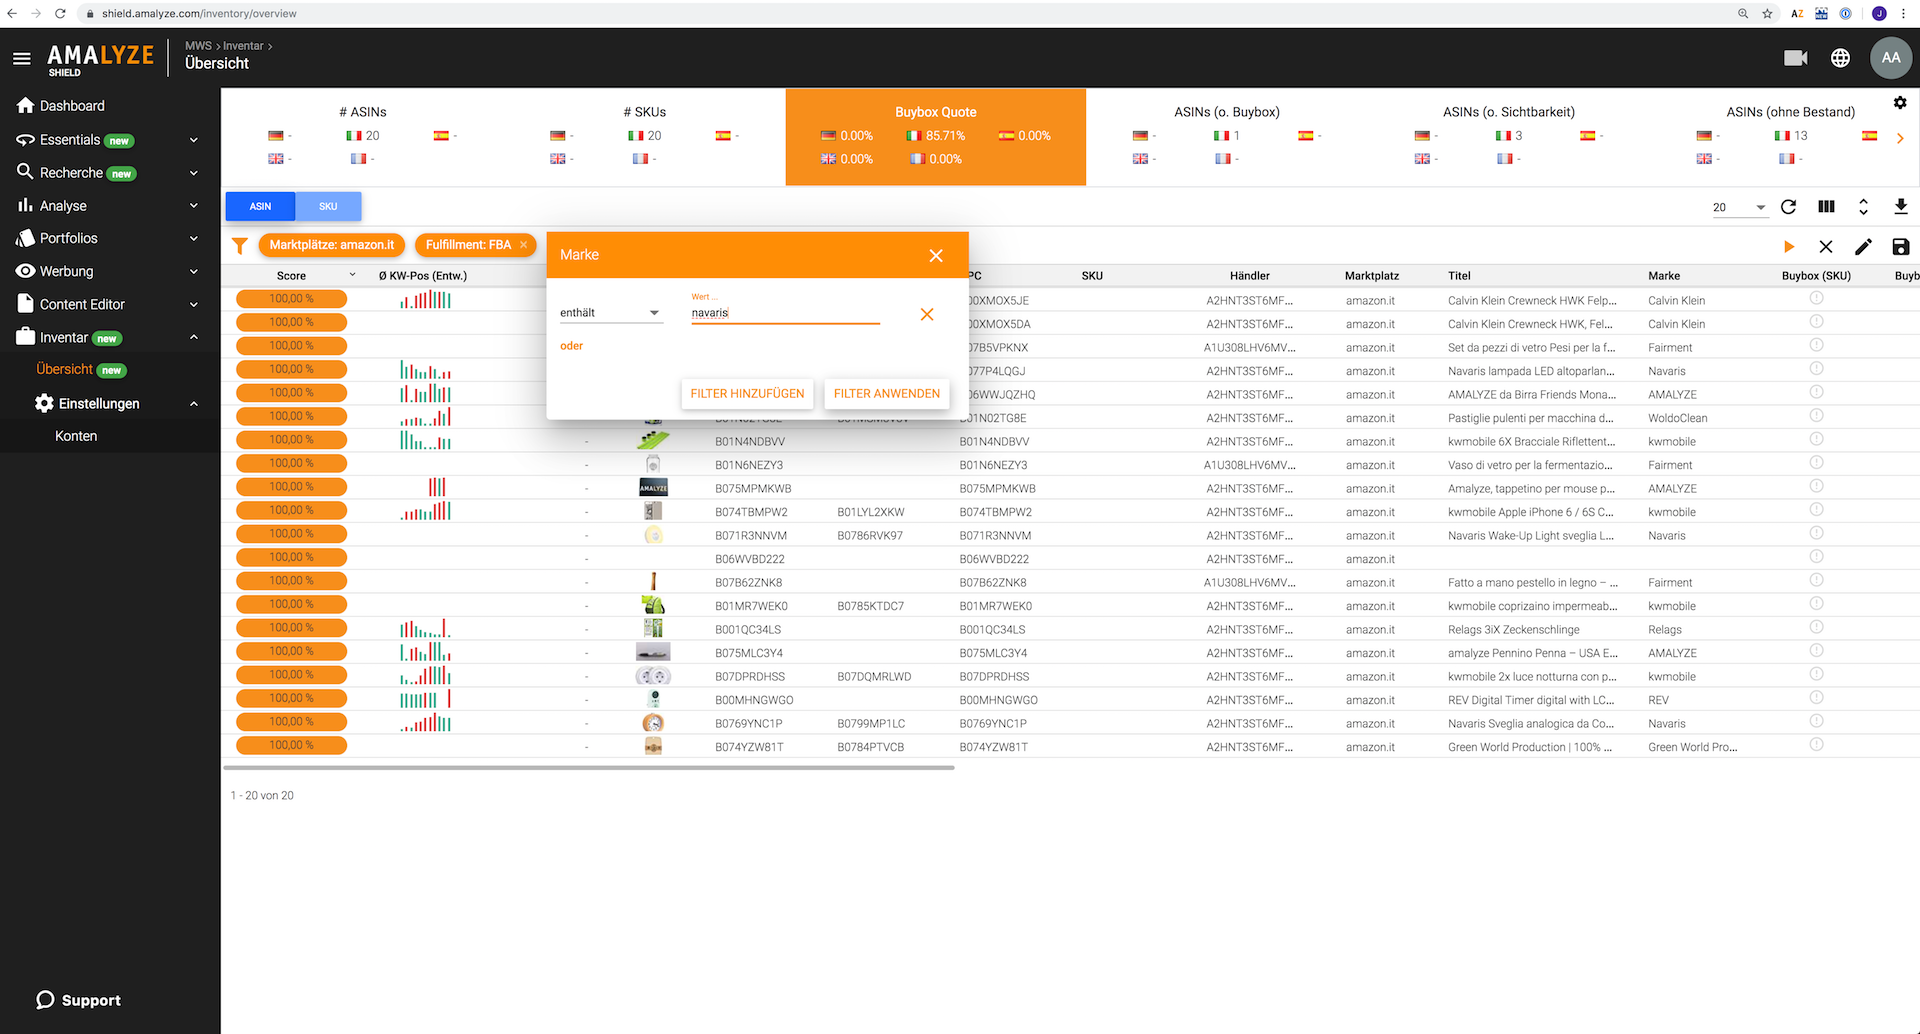Switch to the ASIN tab
Screen dimensions: 1920x1034
[x=260, y=206]
